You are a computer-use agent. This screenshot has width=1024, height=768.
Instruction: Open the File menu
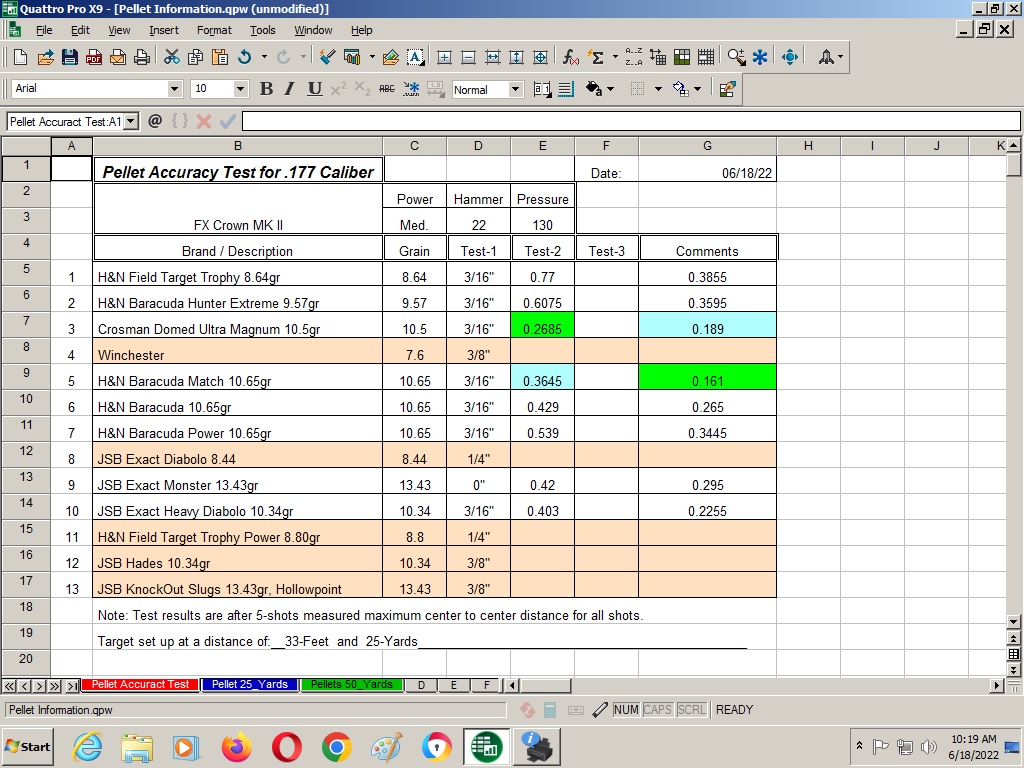(x=44, y=30)
